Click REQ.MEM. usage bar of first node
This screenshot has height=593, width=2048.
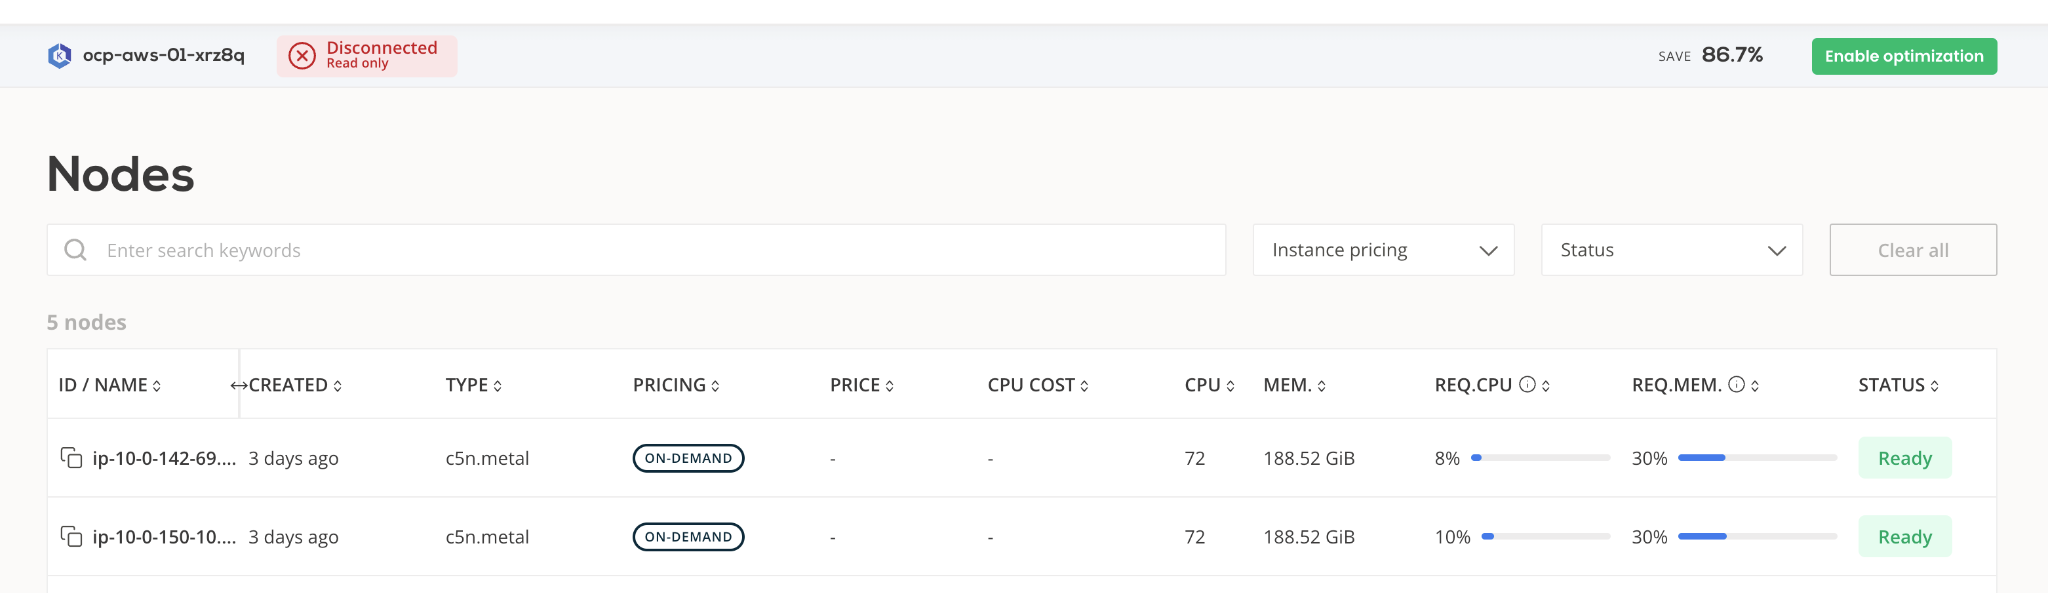pos(1757,458)
